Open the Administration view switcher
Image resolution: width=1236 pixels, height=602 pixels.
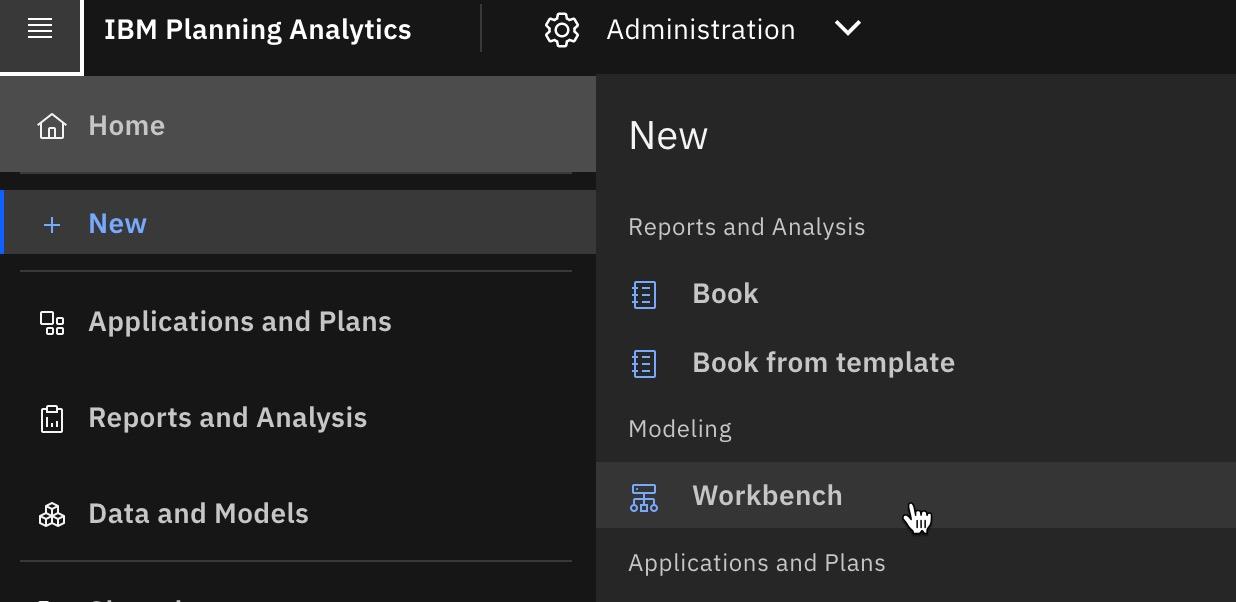click(x=700, y=30)
